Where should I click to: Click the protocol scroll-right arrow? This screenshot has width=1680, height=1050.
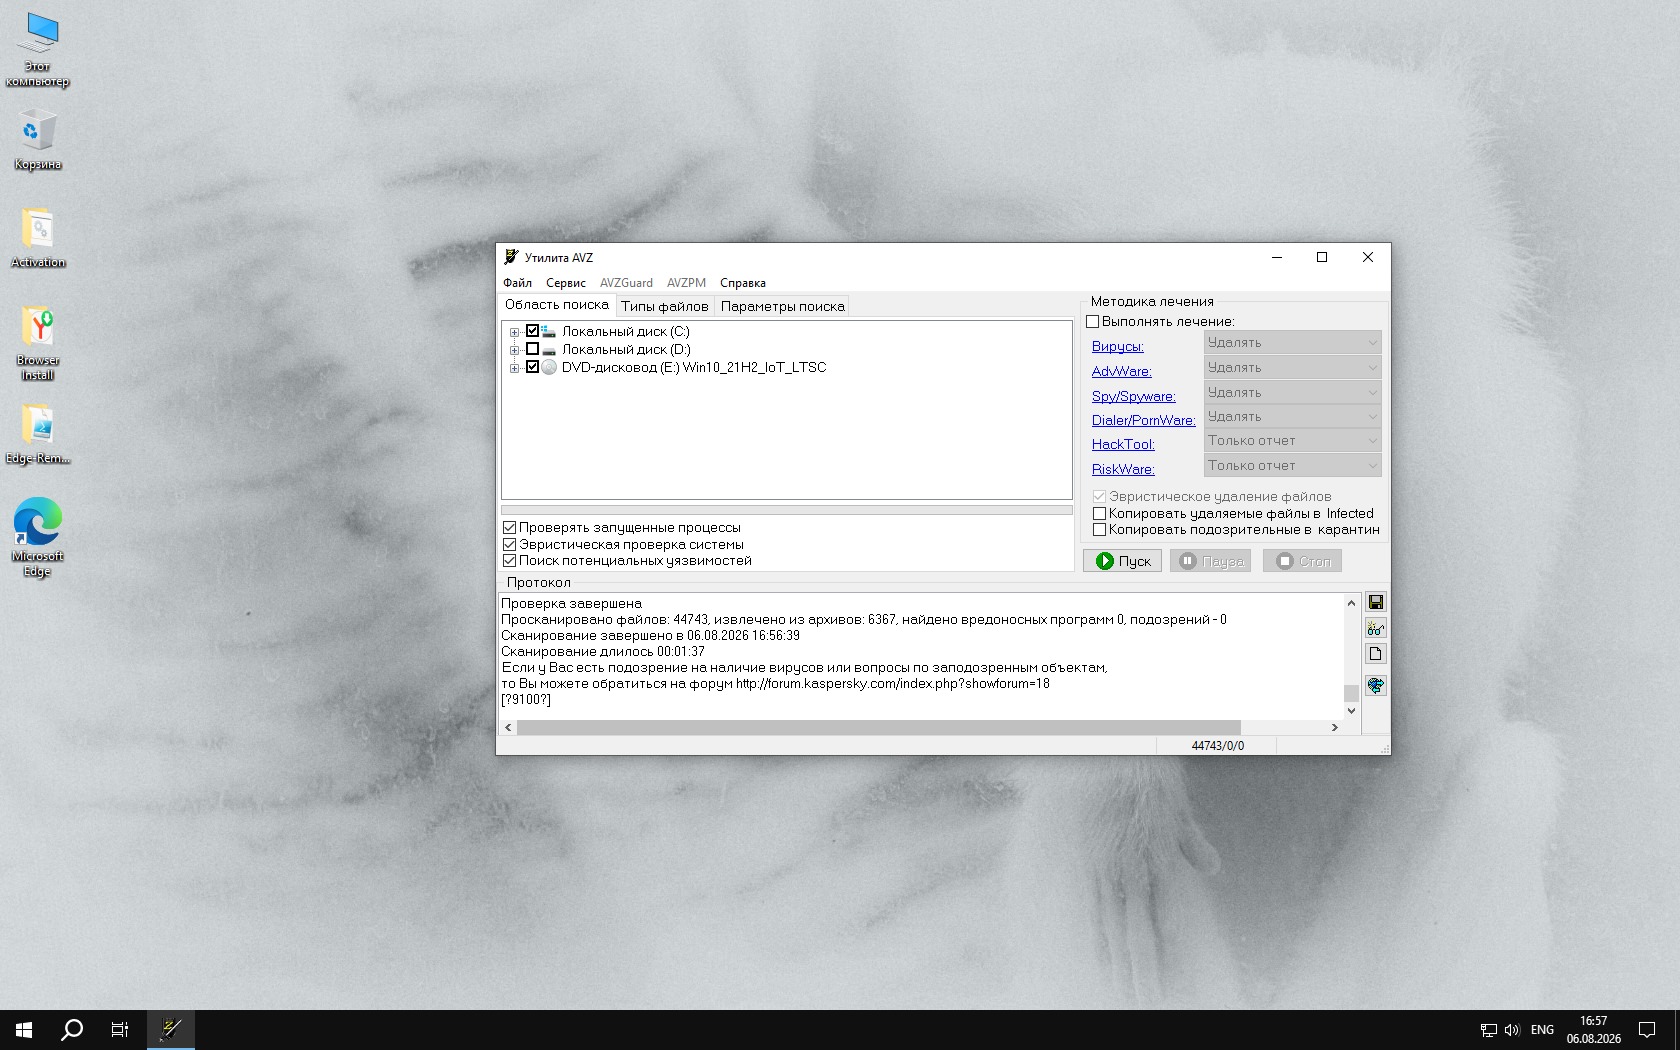point(1334,728)
